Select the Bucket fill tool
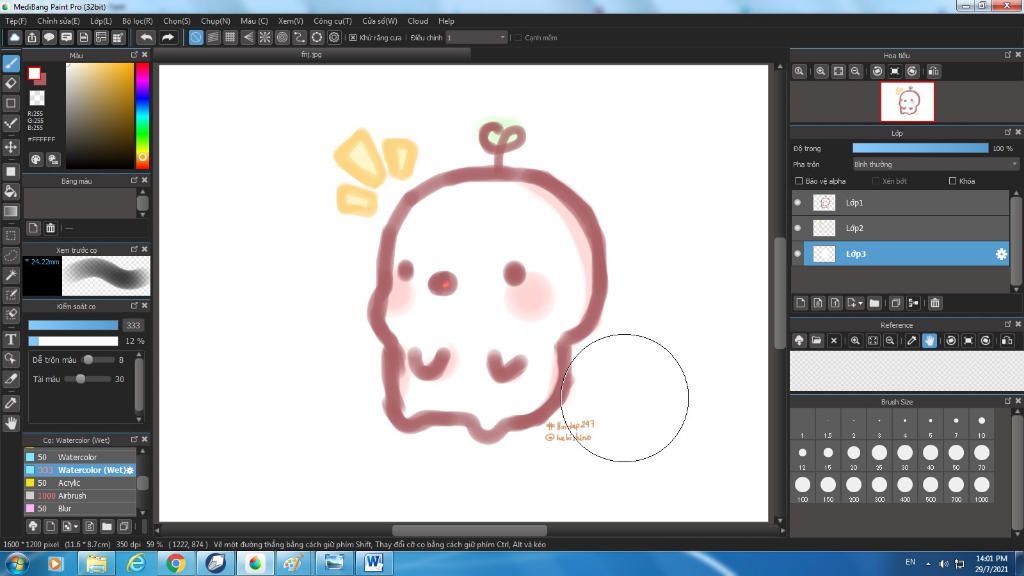Viewport: 1024px width, 576px height. pyautogui.click(x=11, y=191)
